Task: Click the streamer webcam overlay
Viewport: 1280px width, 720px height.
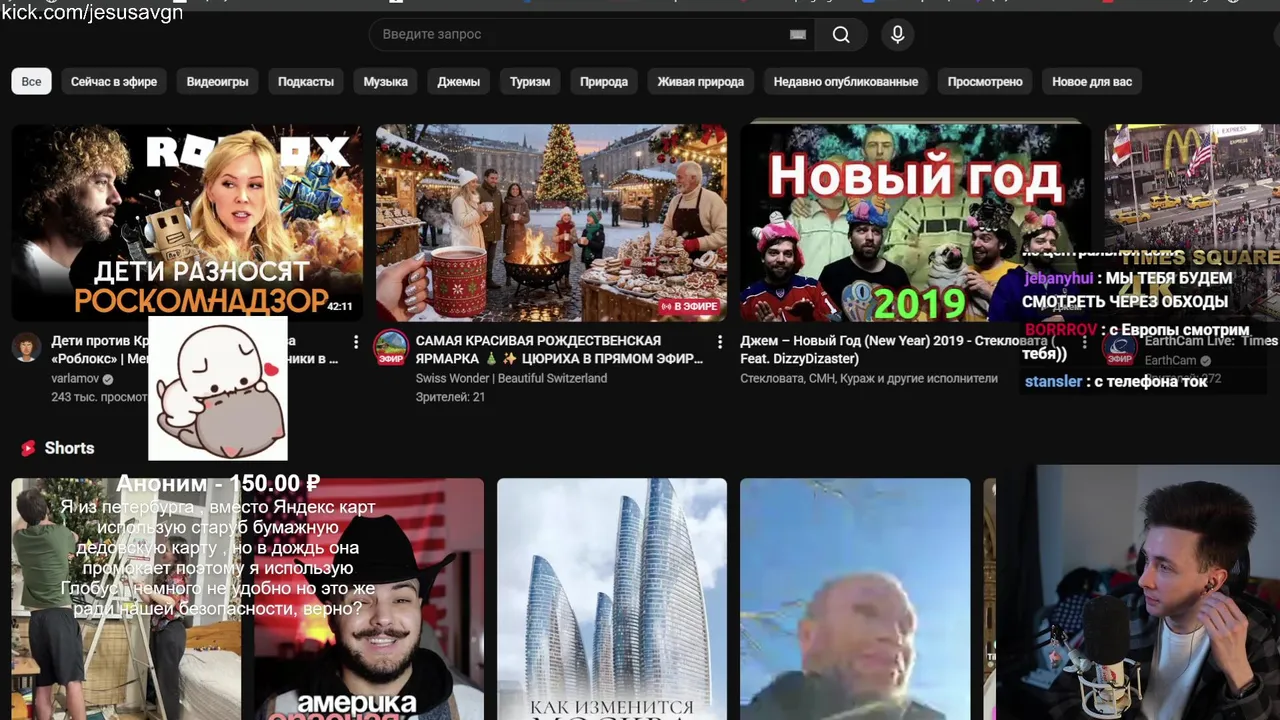Action: (x=1140, y=592)
